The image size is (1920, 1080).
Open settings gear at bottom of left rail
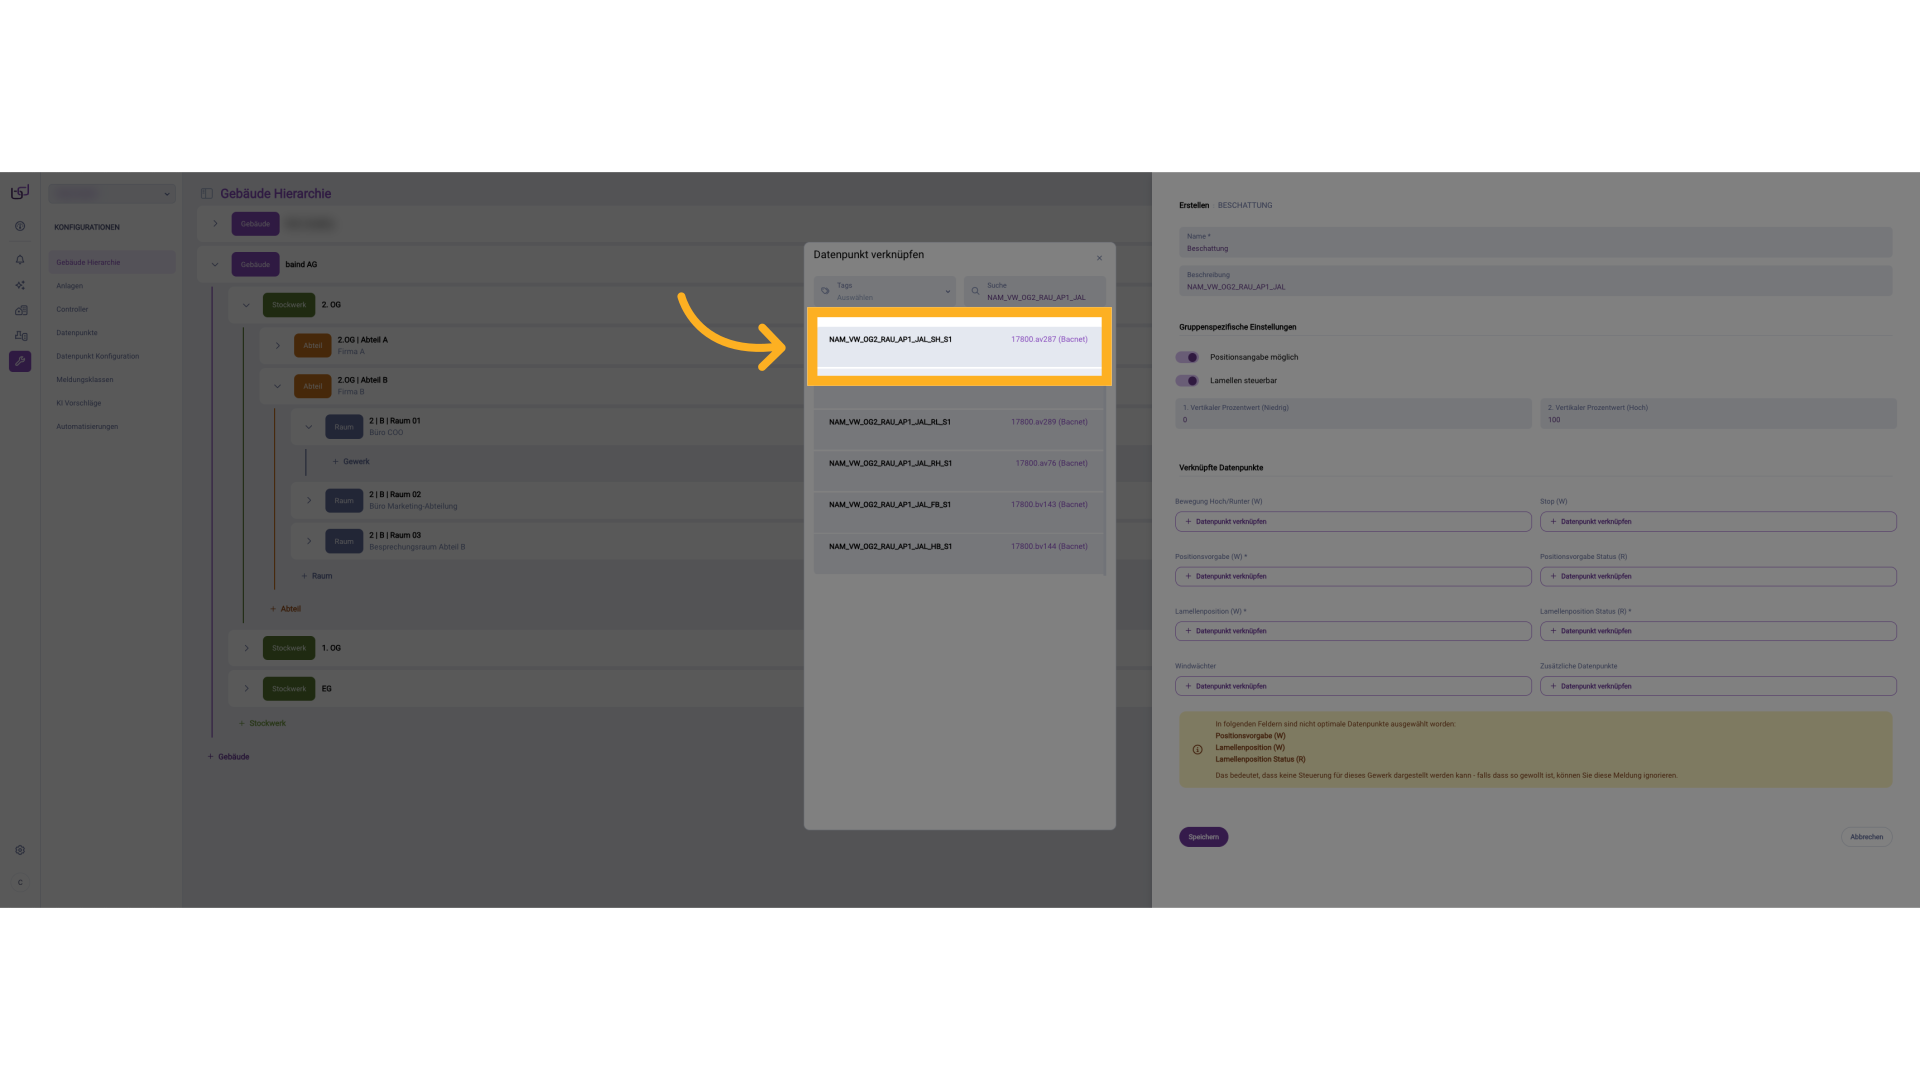20,850
